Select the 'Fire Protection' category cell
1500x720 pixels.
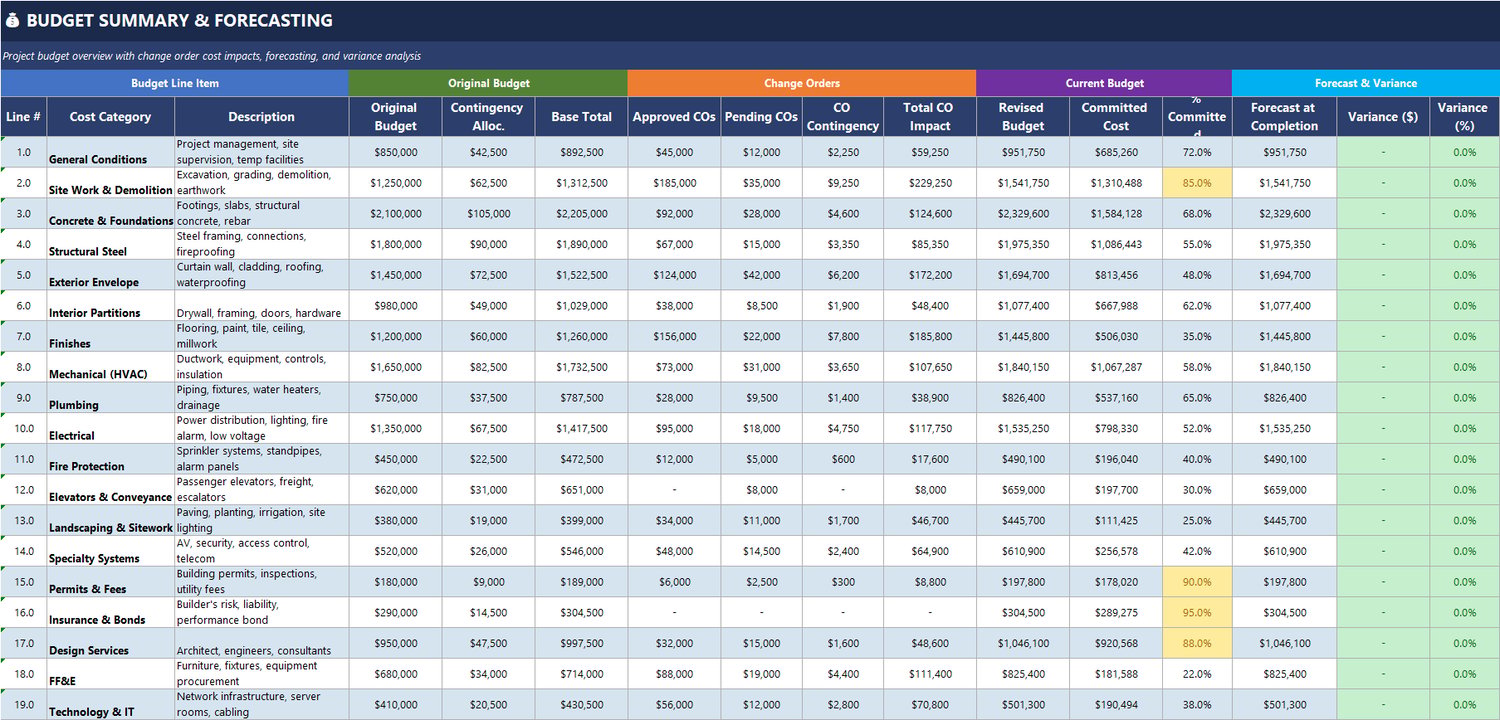coord(111,460)
